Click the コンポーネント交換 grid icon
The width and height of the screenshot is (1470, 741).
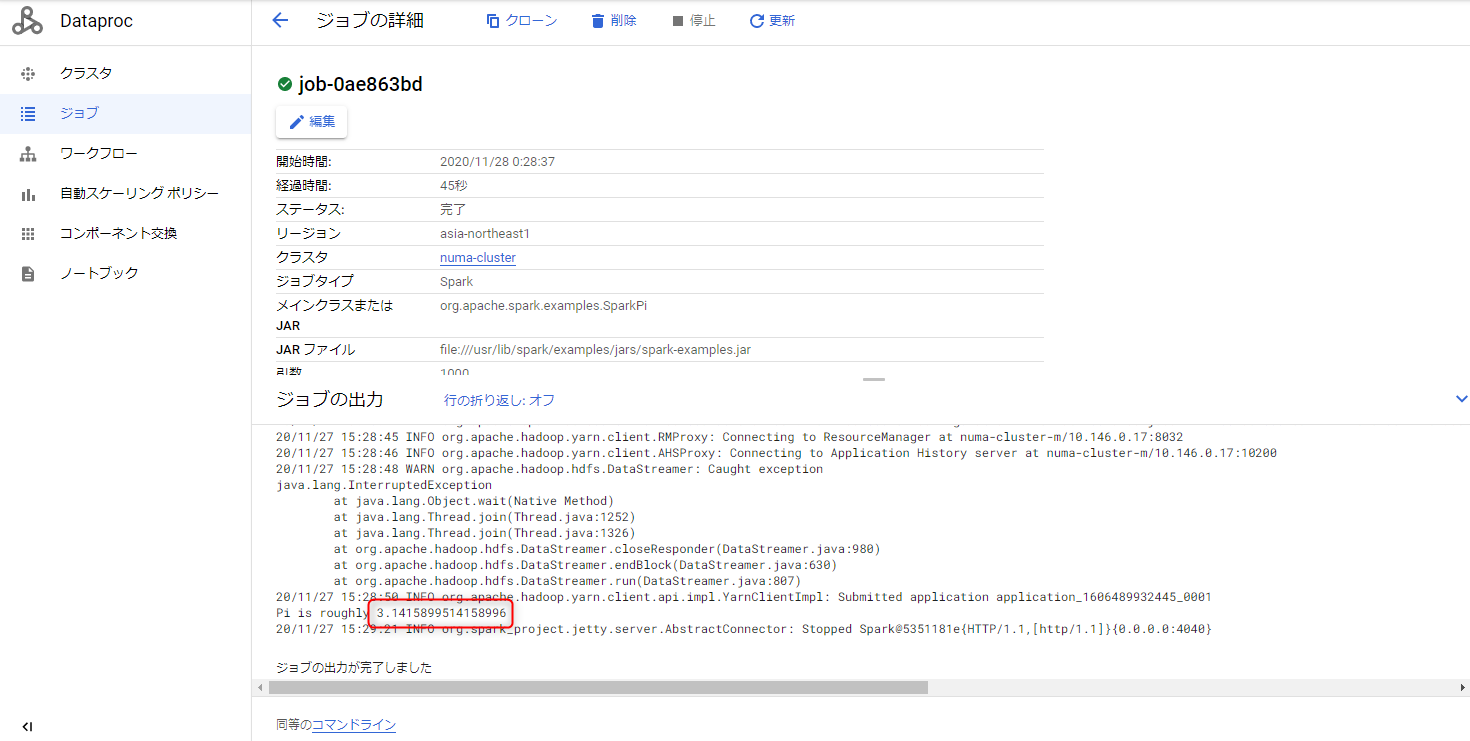pyautogui.click(x=28, y=233)
